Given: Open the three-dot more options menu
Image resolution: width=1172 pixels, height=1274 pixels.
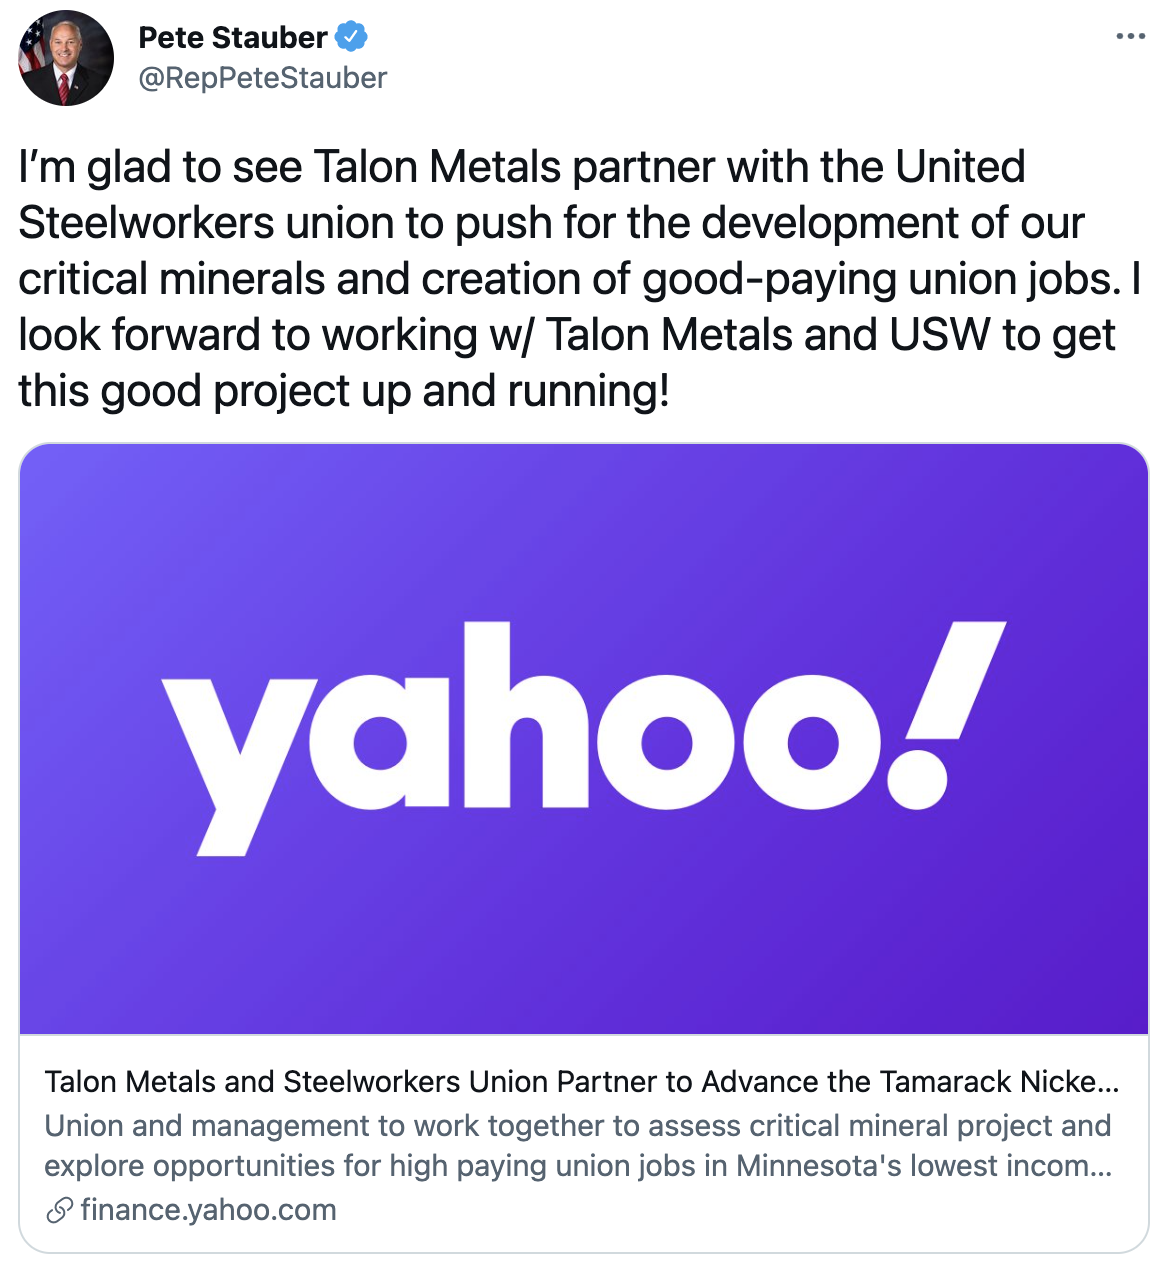Looking at the screenshot, I should pyautogui.click(x=1130, y=37).
